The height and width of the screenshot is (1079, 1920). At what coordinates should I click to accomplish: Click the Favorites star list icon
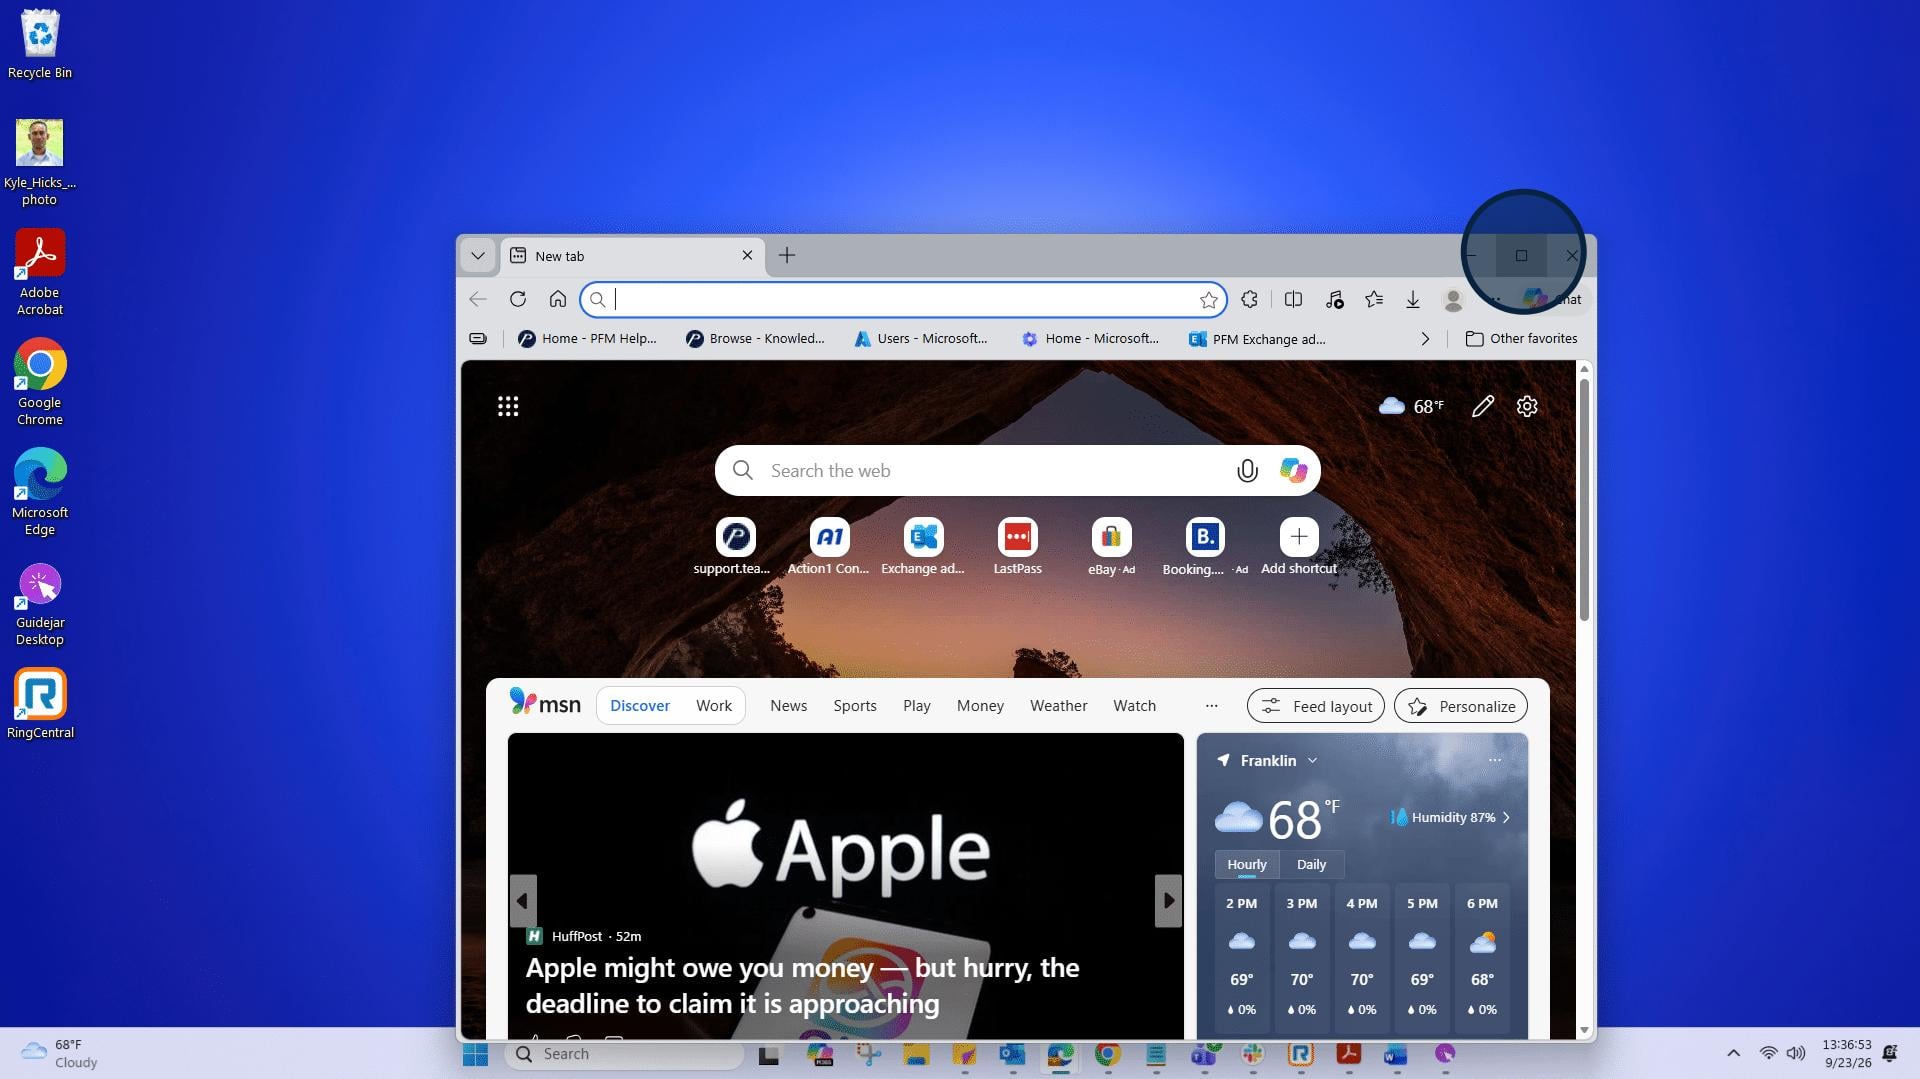click(x=1374, y=299)
